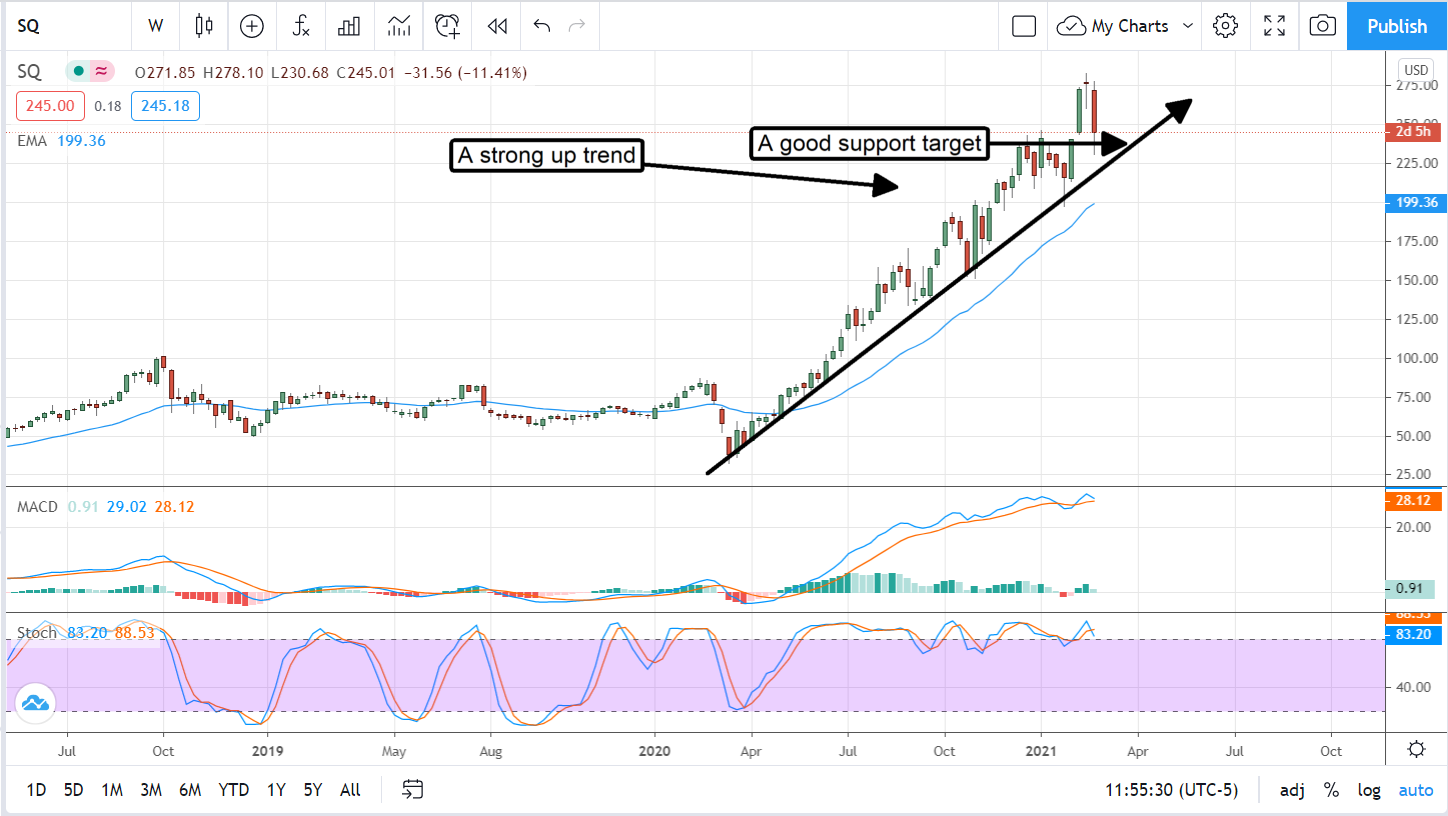Open financials bar chart icon
The height and width of the screenshot is (816, 1448).
click(349, 26)
